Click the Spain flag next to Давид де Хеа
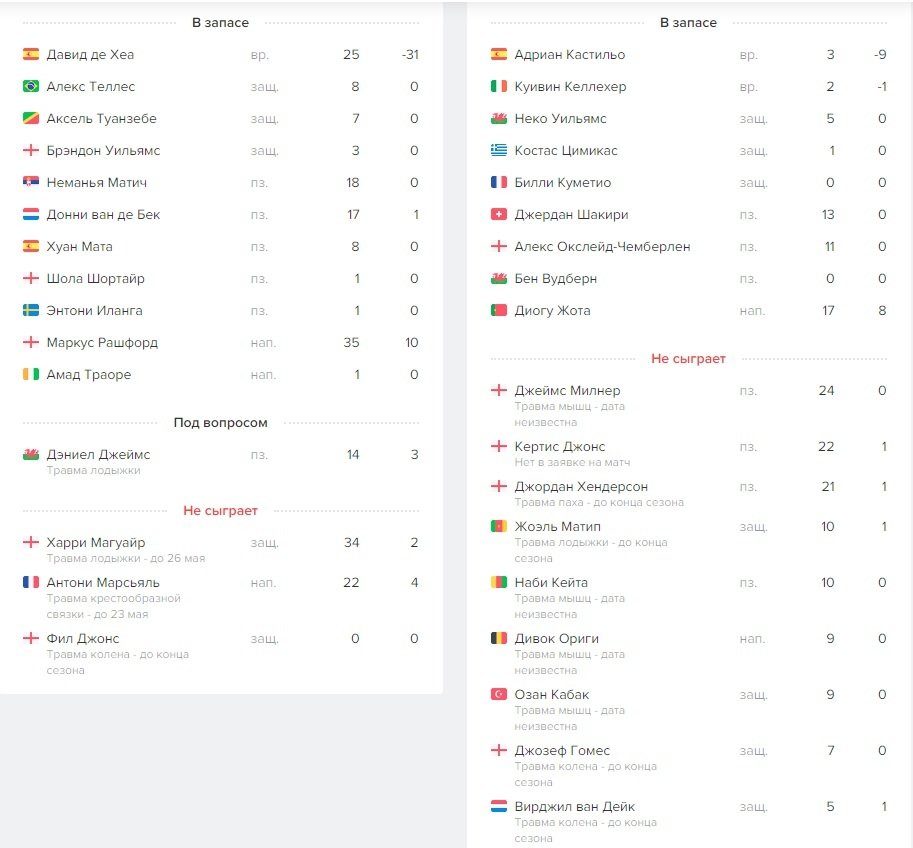 (x=31, y=55)
